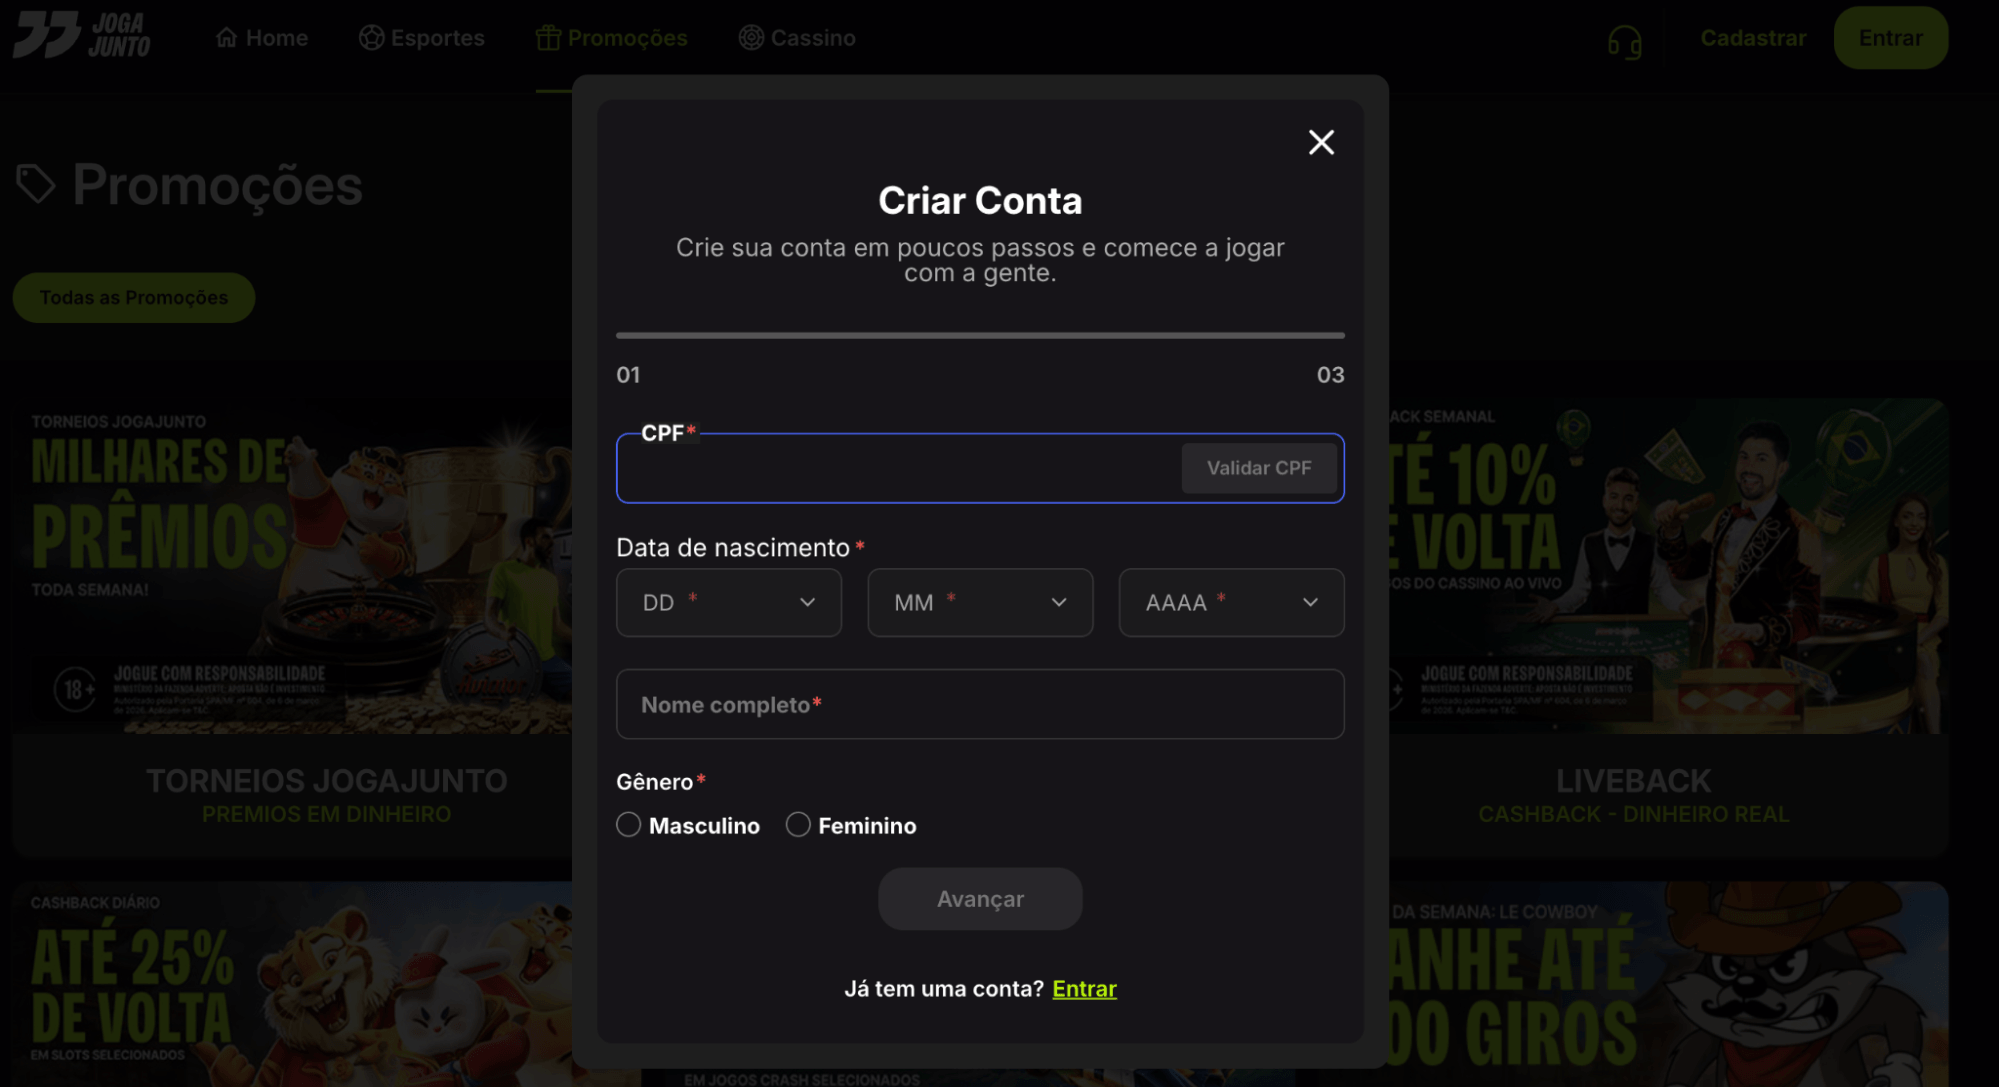Open Cassino menu item

point(797,38)
